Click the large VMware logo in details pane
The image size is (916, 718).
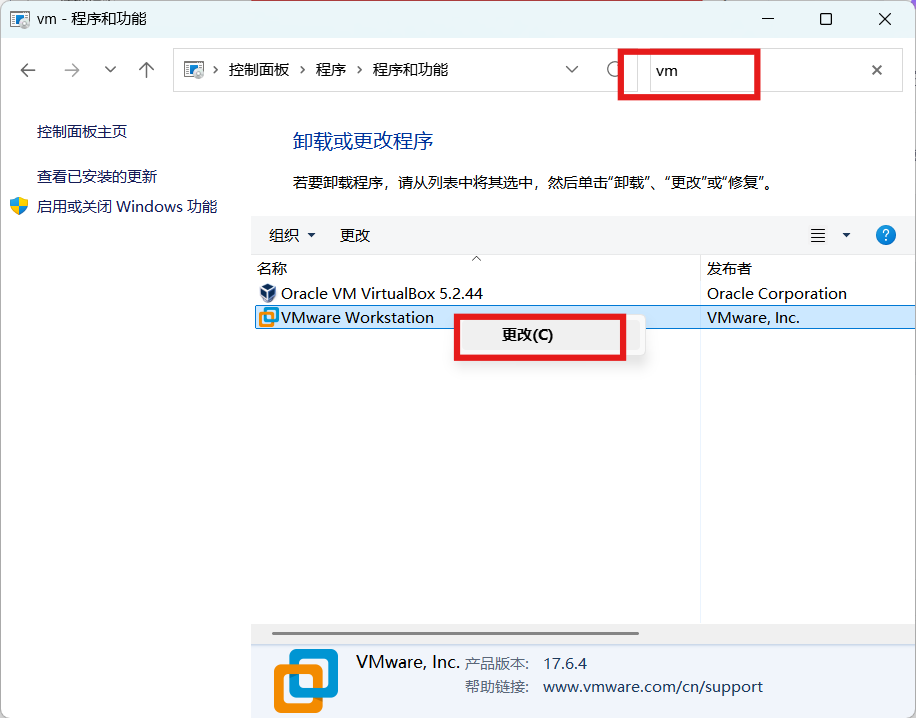(x=306, y=681)
